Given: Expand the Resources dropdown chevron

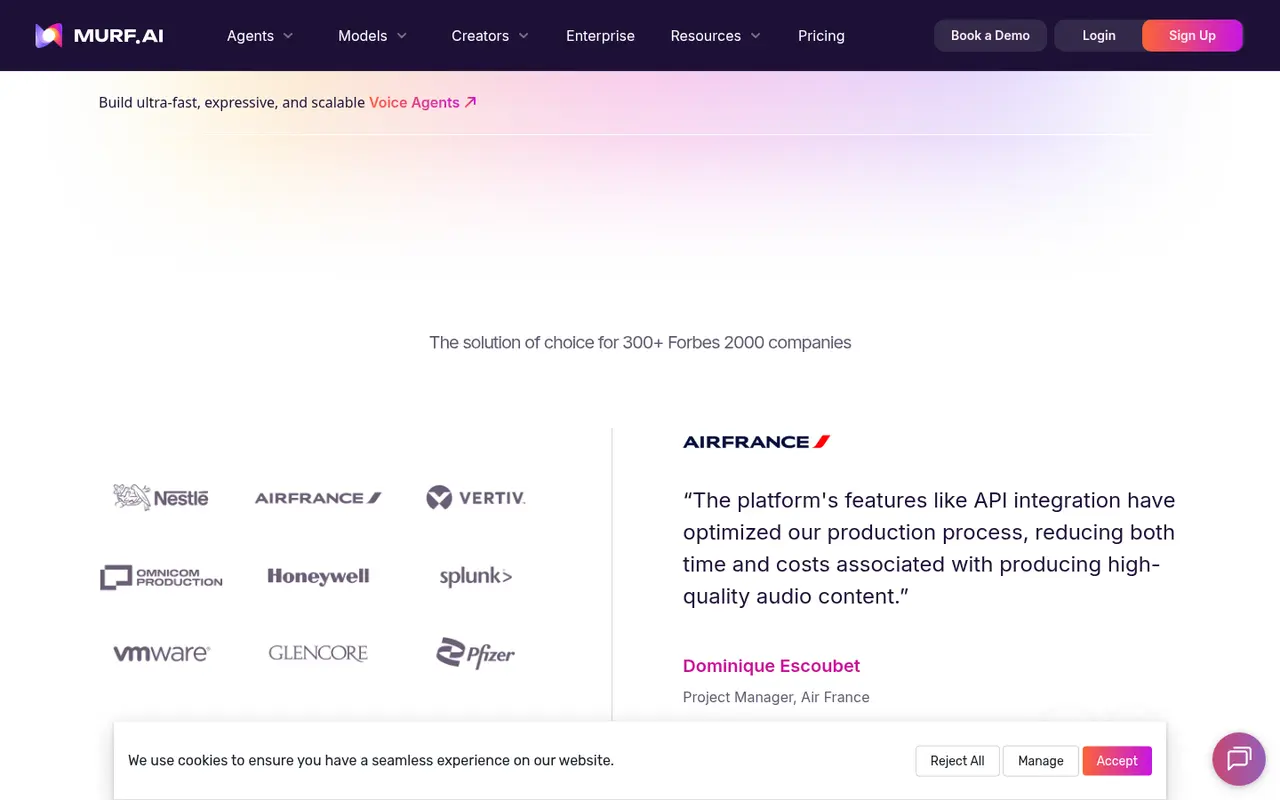Looking at the screenshot, I should (x=756, y=36).
